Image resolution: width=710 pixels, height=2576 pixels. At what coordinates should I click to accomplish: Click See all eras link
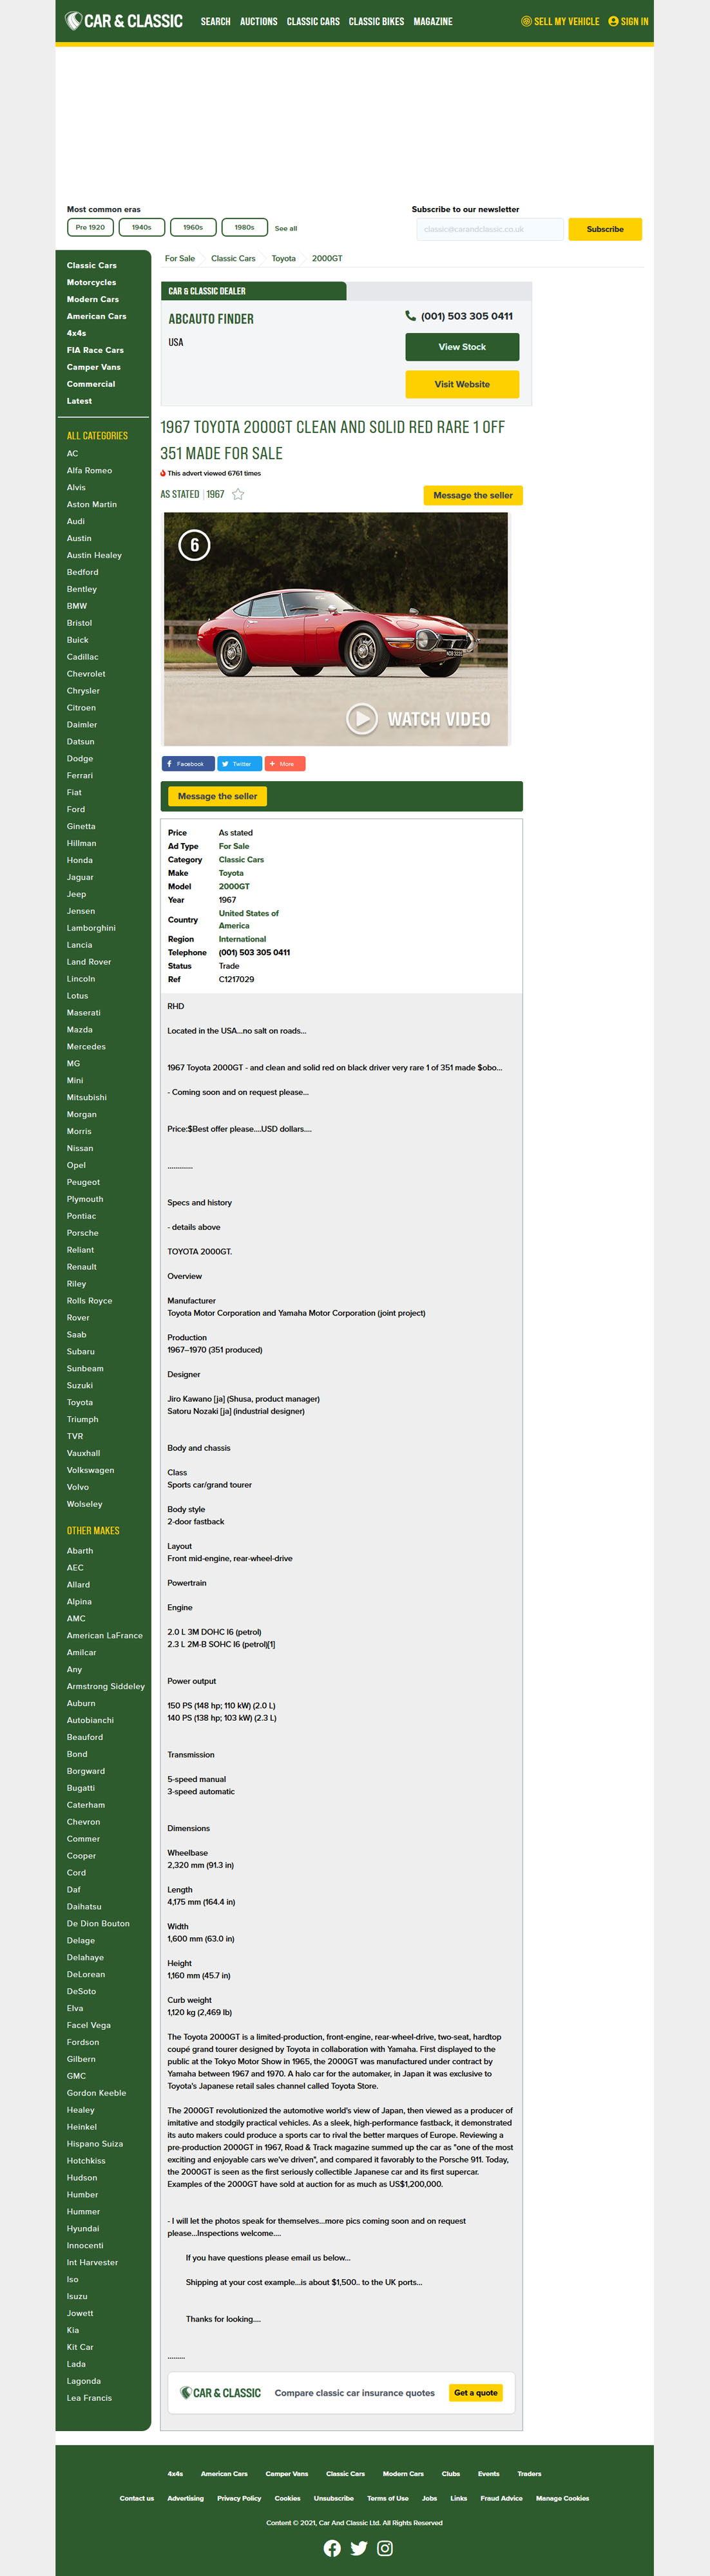[x=286, y=228]
